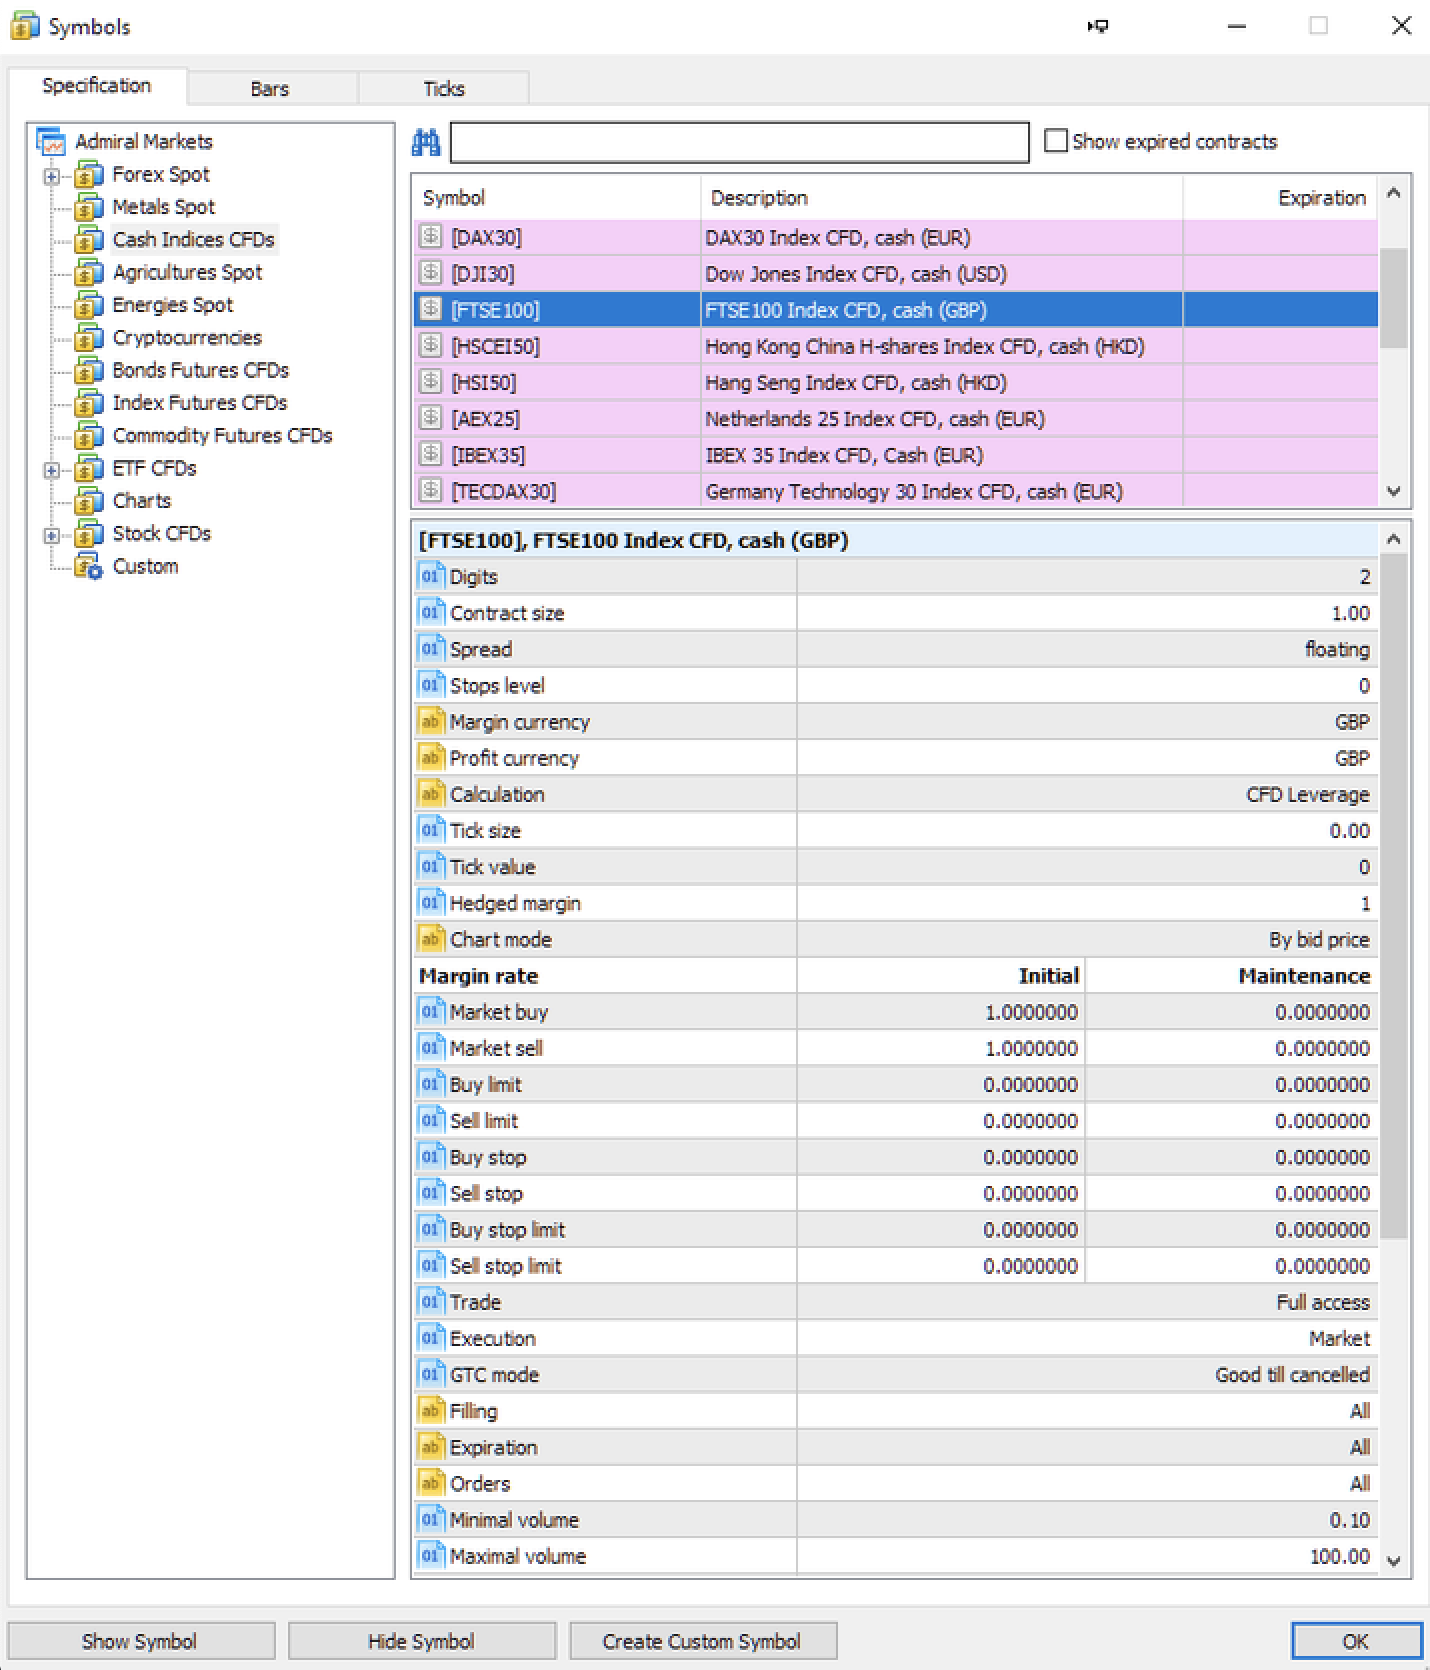Screen dimensions: 1430x1670
Task: Click the dollar icon beside [DAX30]
Action: coord(431,236)
